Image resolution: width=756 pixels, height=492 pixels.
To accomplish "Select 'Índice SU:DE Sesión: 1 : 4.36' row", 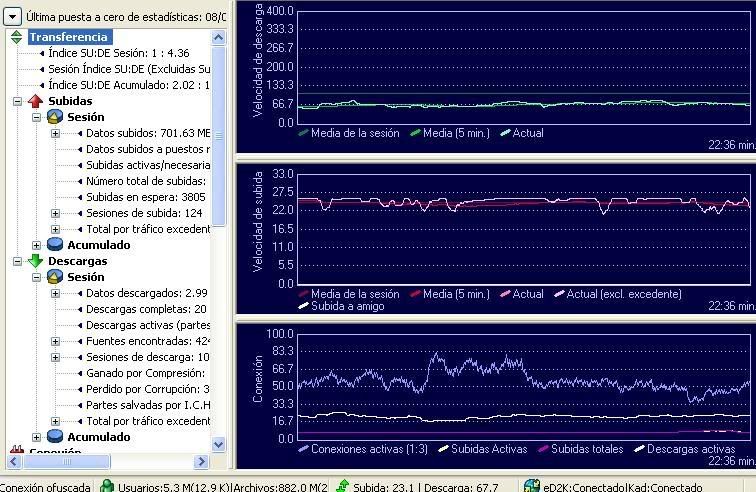I will tap(119, 53).
